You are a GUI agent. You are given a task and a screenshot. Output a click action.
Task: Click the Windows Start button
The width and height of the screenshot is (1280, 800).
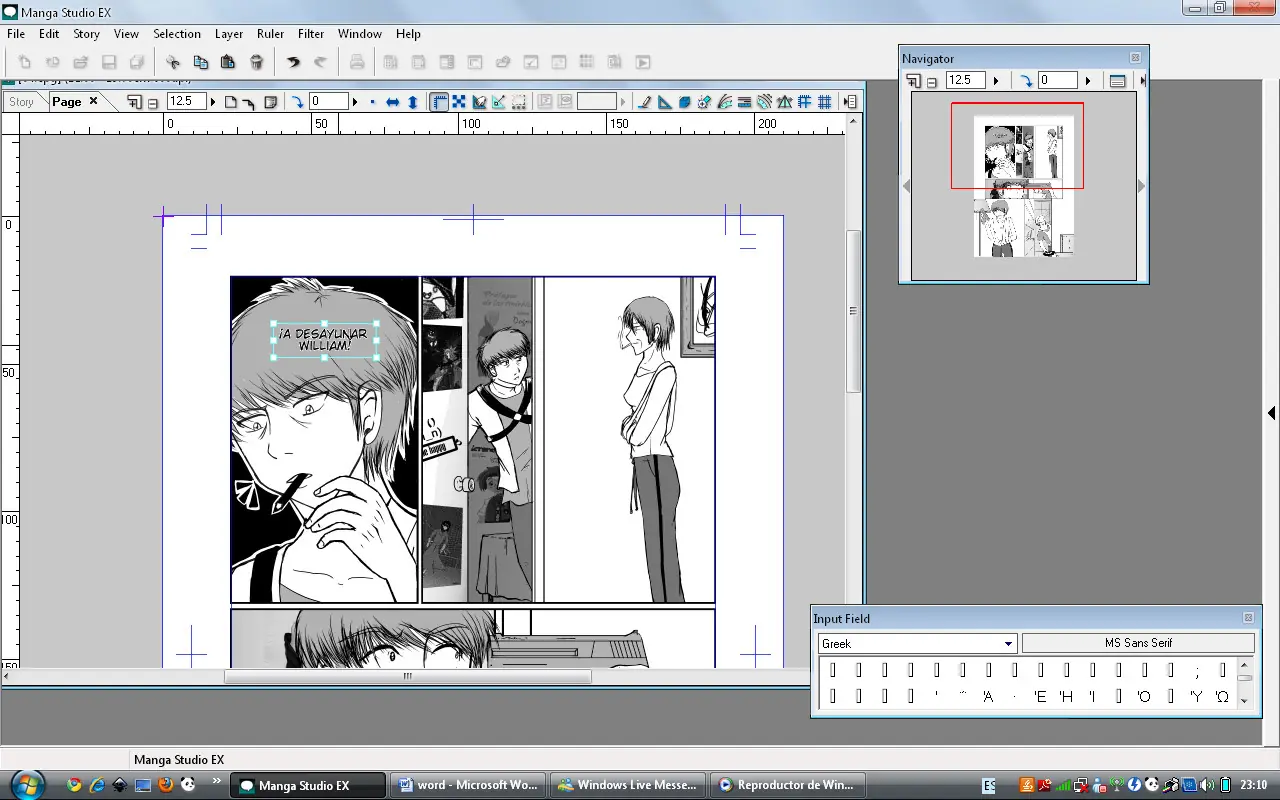click(26, 783)
